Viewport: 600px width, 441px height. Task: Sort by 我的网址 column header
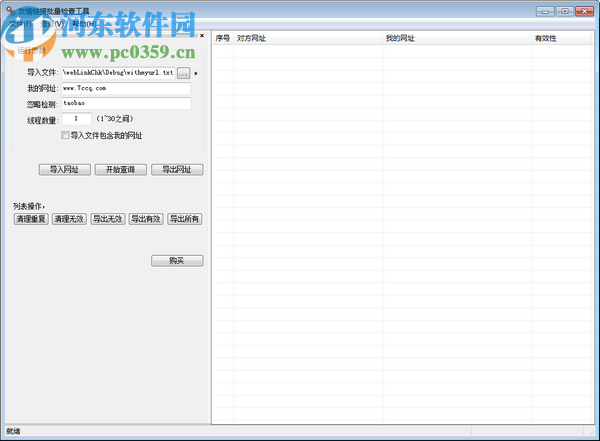[x=457, y=38]
